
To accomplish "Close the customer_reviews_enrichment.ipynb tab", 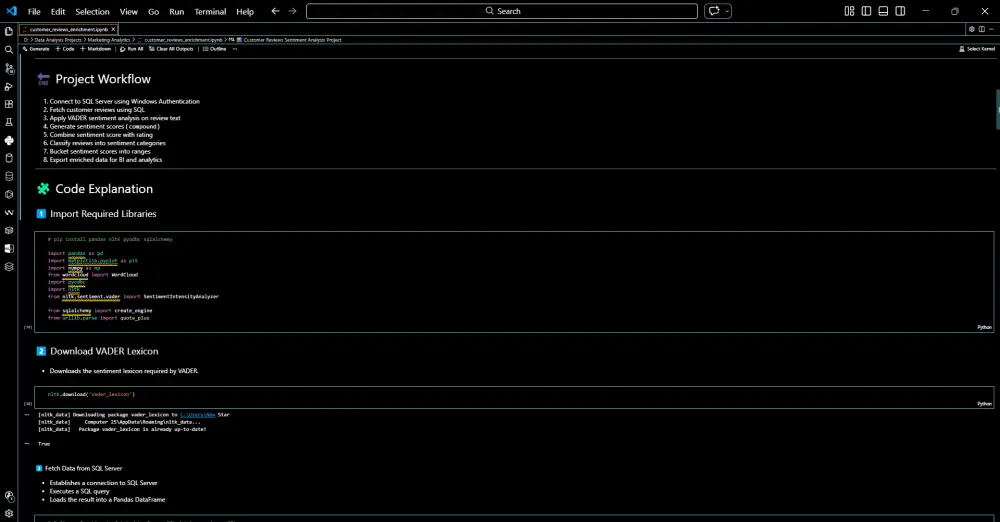I will click(x=114, y=29).
